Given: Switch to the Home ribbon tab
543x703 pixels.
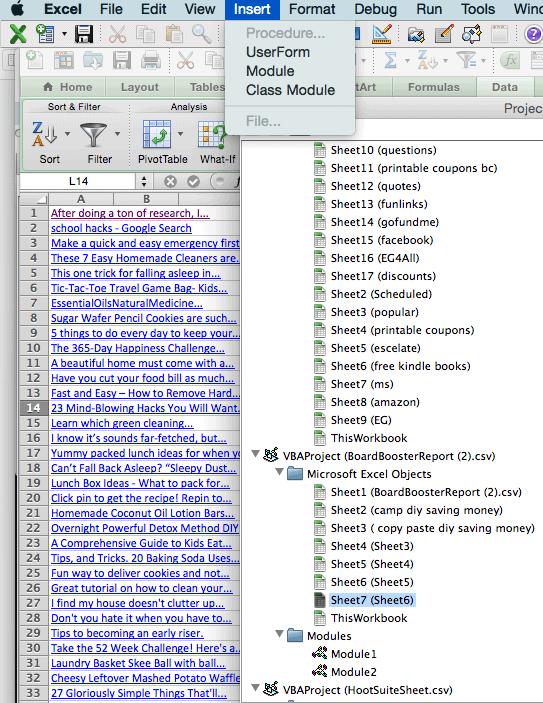Looking at the screenshot, I should tap(68, 87).
